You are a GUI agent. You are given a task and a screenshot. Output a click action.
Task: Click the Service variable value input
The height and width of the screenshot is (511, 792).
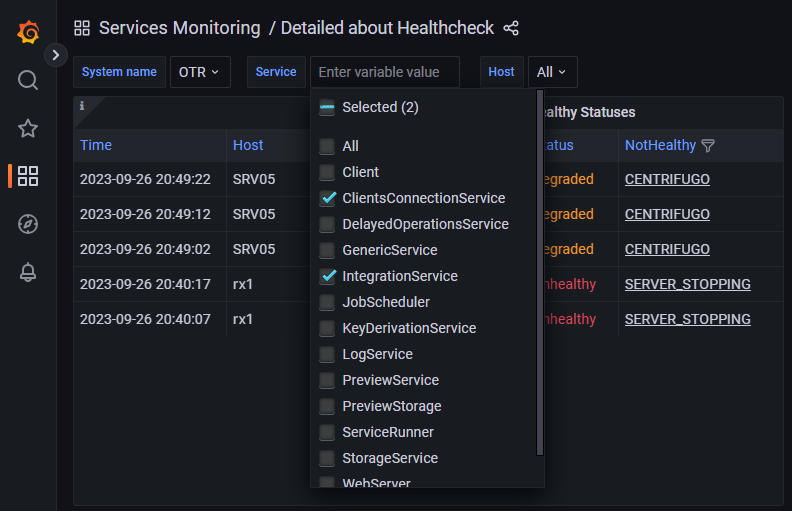(x=385, y=72)
